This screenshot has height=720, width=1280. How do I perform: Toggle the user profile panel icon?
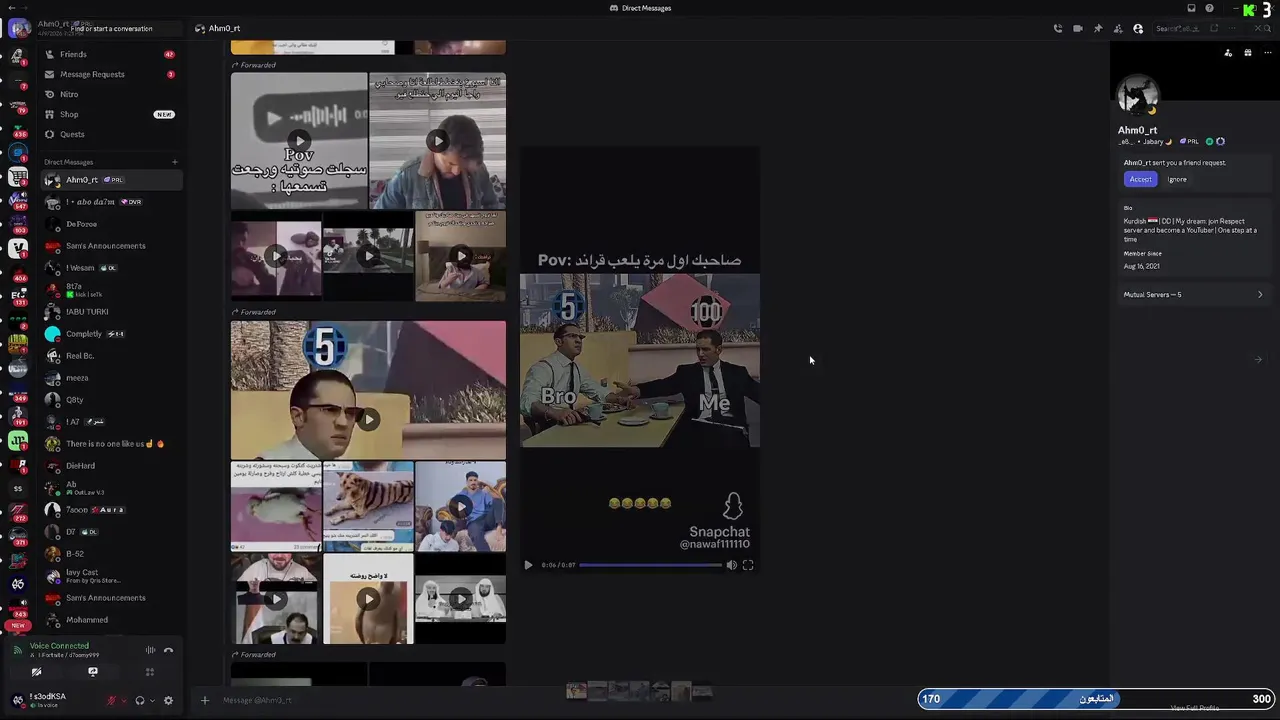click(1138, 29)
